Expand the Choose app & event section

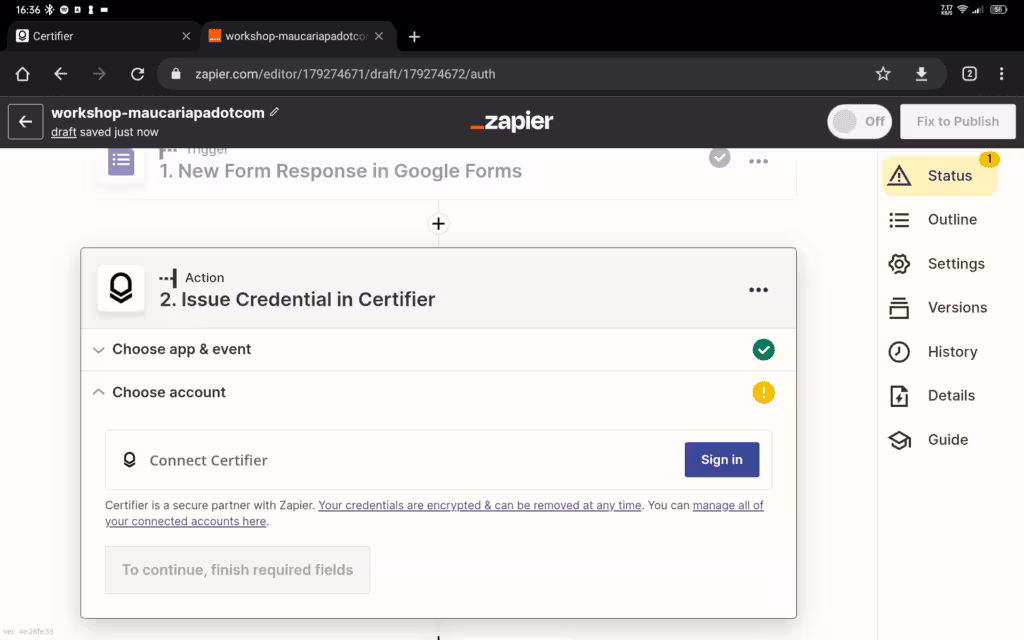(438, 349)
